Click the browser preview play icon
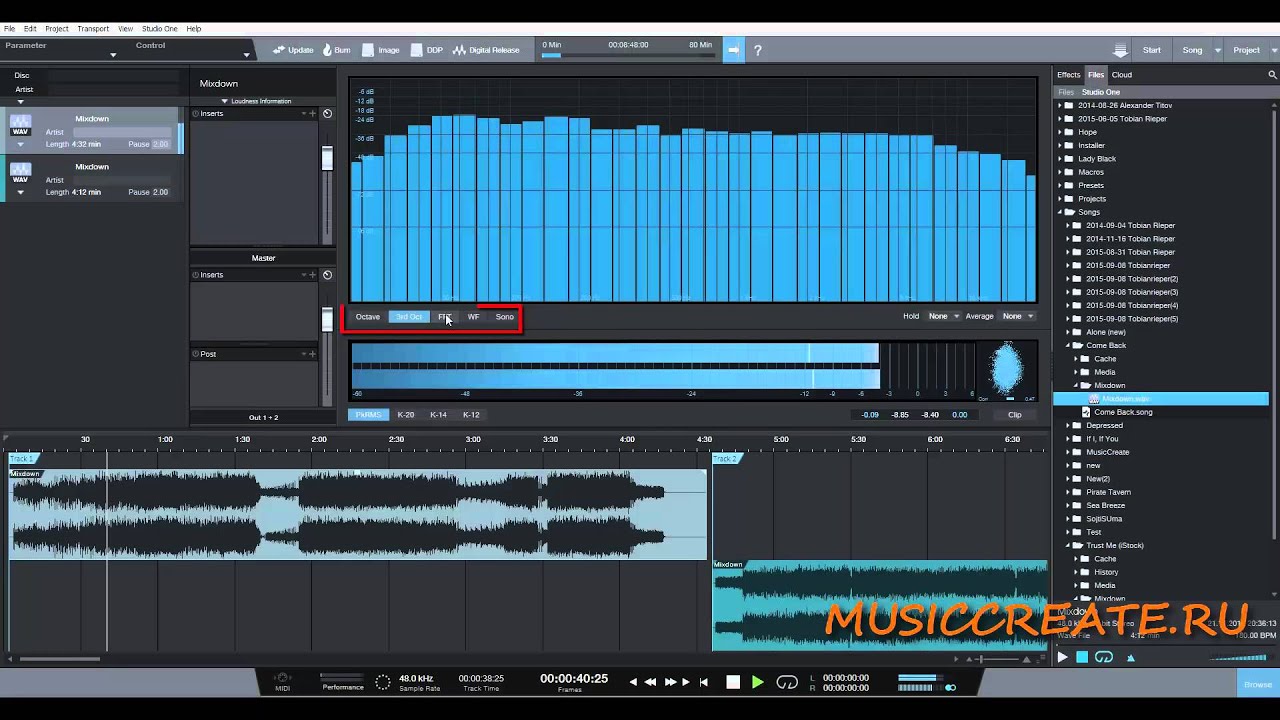The image size is (1280, 720). 1062,657
